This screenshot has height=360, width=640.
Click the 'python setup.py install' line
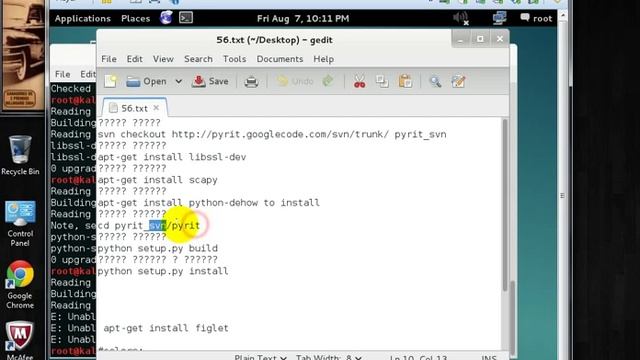click(163, 271)
